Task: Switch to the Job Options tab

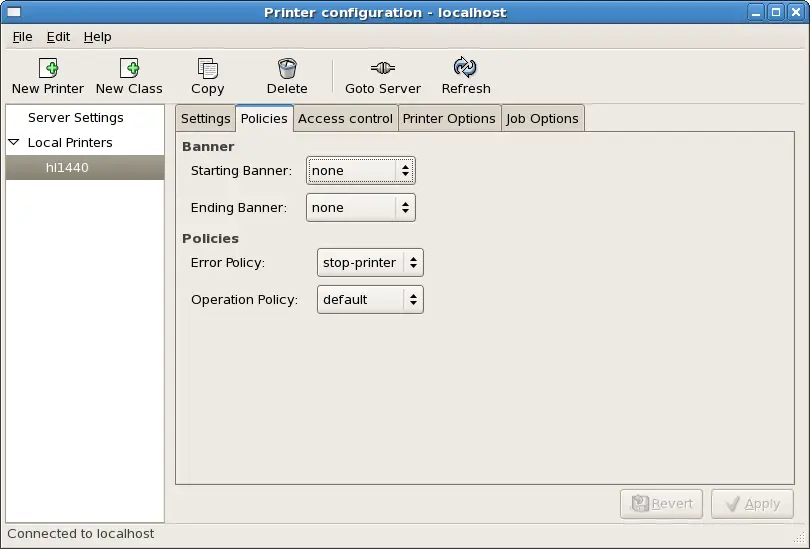Action: [x=542, y=118]
